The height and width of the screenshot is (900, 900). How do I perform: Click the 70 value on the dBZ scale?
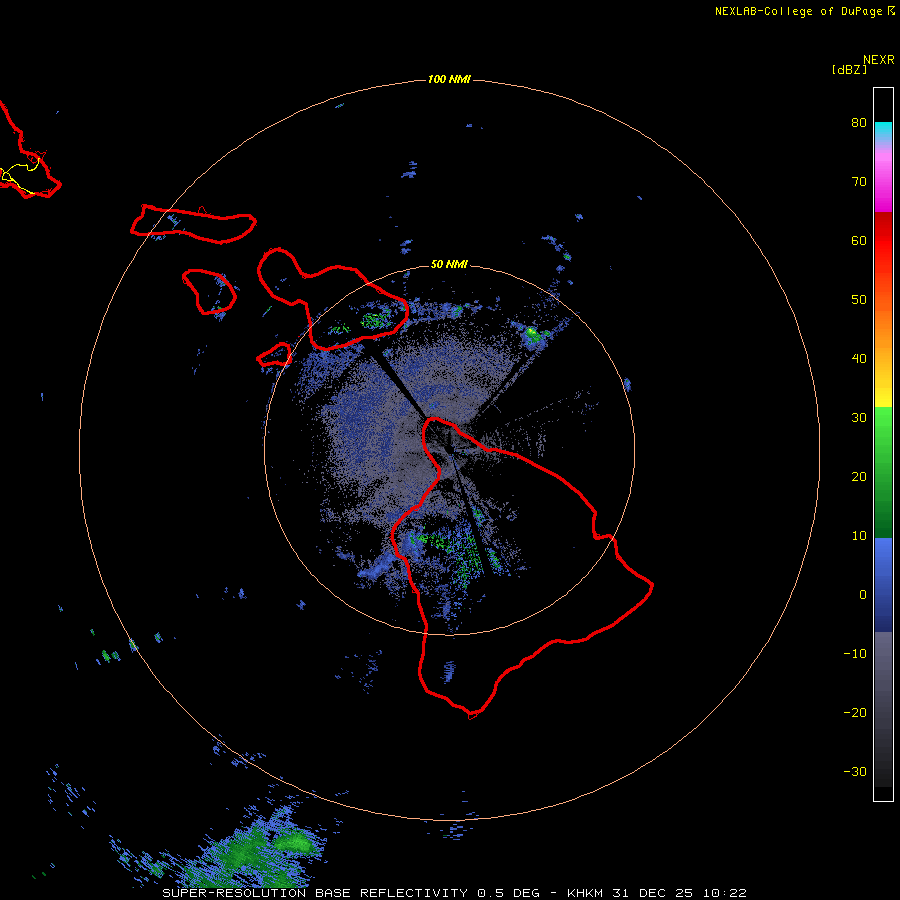(859, 182)
